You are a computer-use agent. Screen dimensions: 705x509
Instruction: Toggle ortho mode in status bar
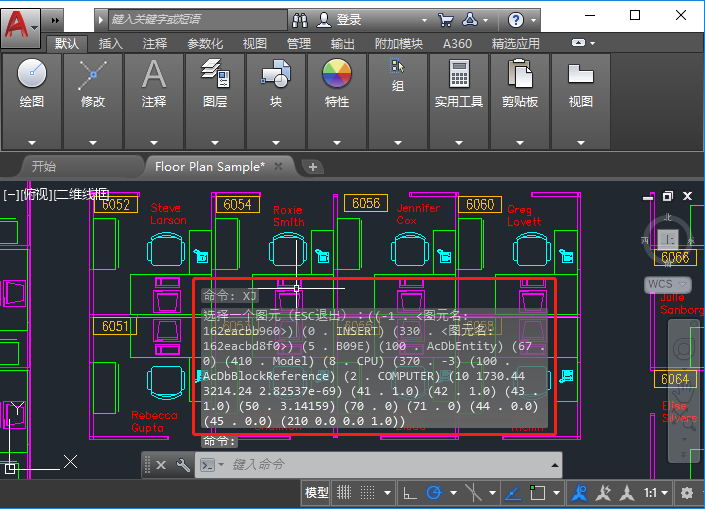pos(410,493)
